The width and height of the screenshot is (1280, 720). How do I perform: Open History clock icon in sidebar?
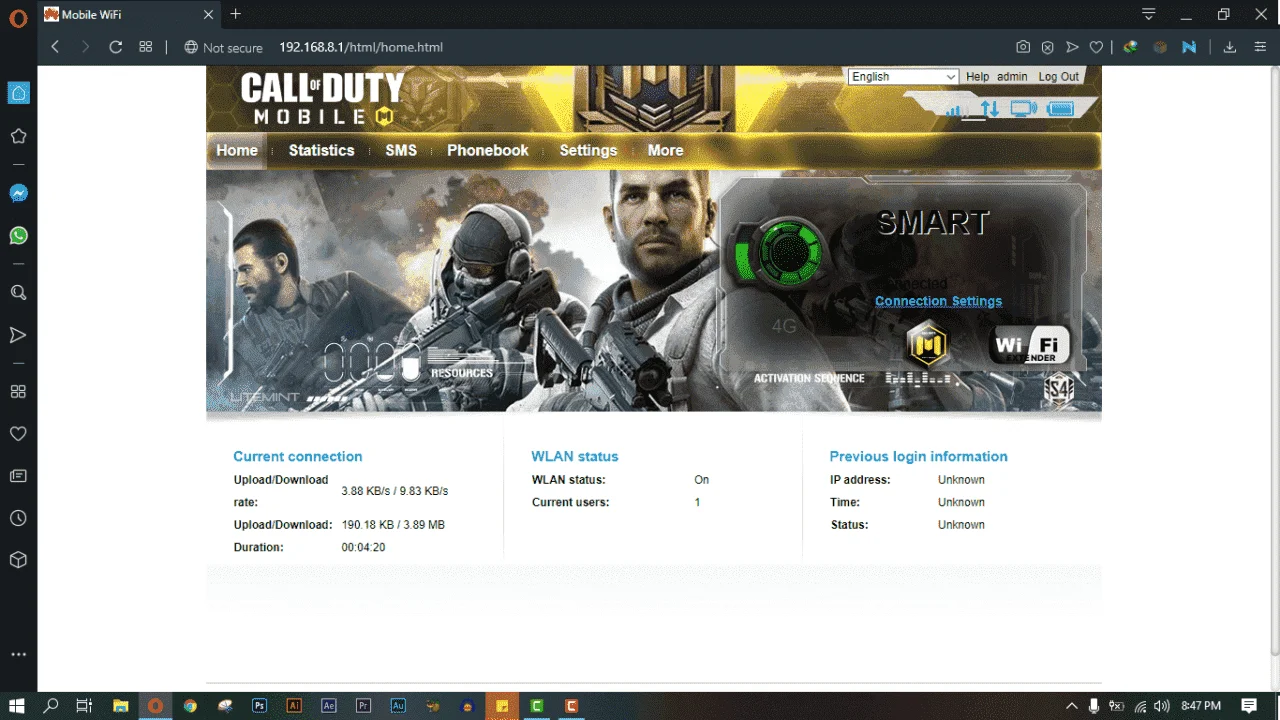[18, 518]
